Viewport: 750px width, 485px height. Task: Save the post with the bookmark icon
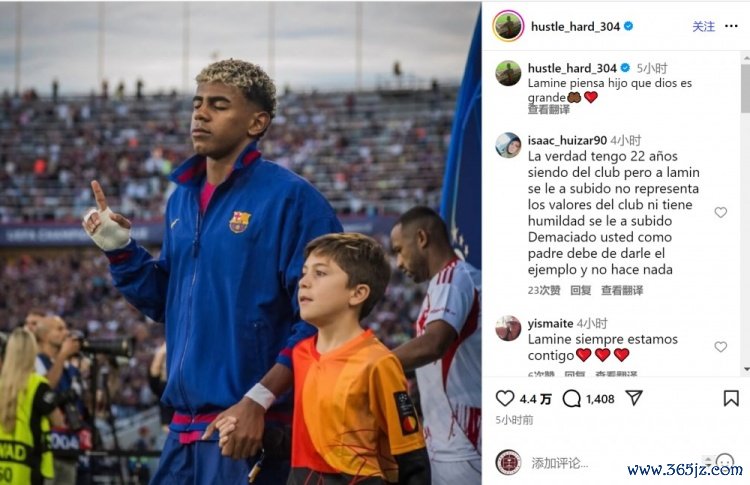click(x=731, y=398)
